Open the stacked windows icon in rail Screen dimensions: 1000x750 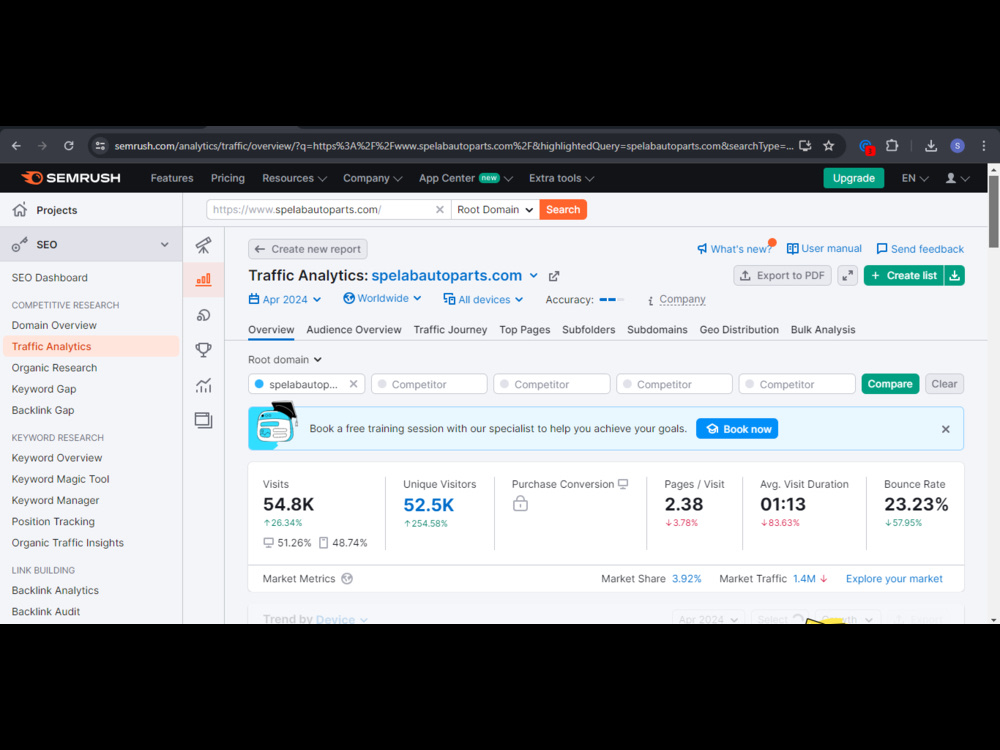pos(203,420)
